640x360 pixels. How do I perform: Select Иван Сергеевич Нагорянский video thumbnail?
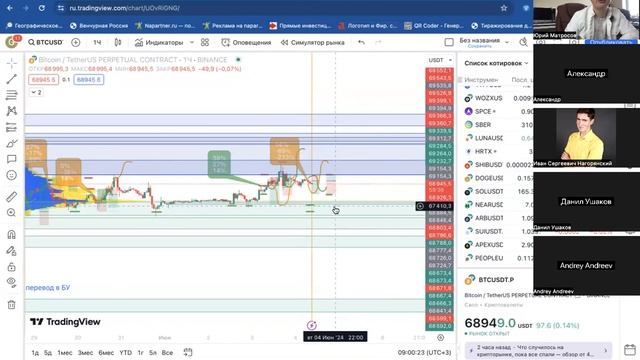587,137
